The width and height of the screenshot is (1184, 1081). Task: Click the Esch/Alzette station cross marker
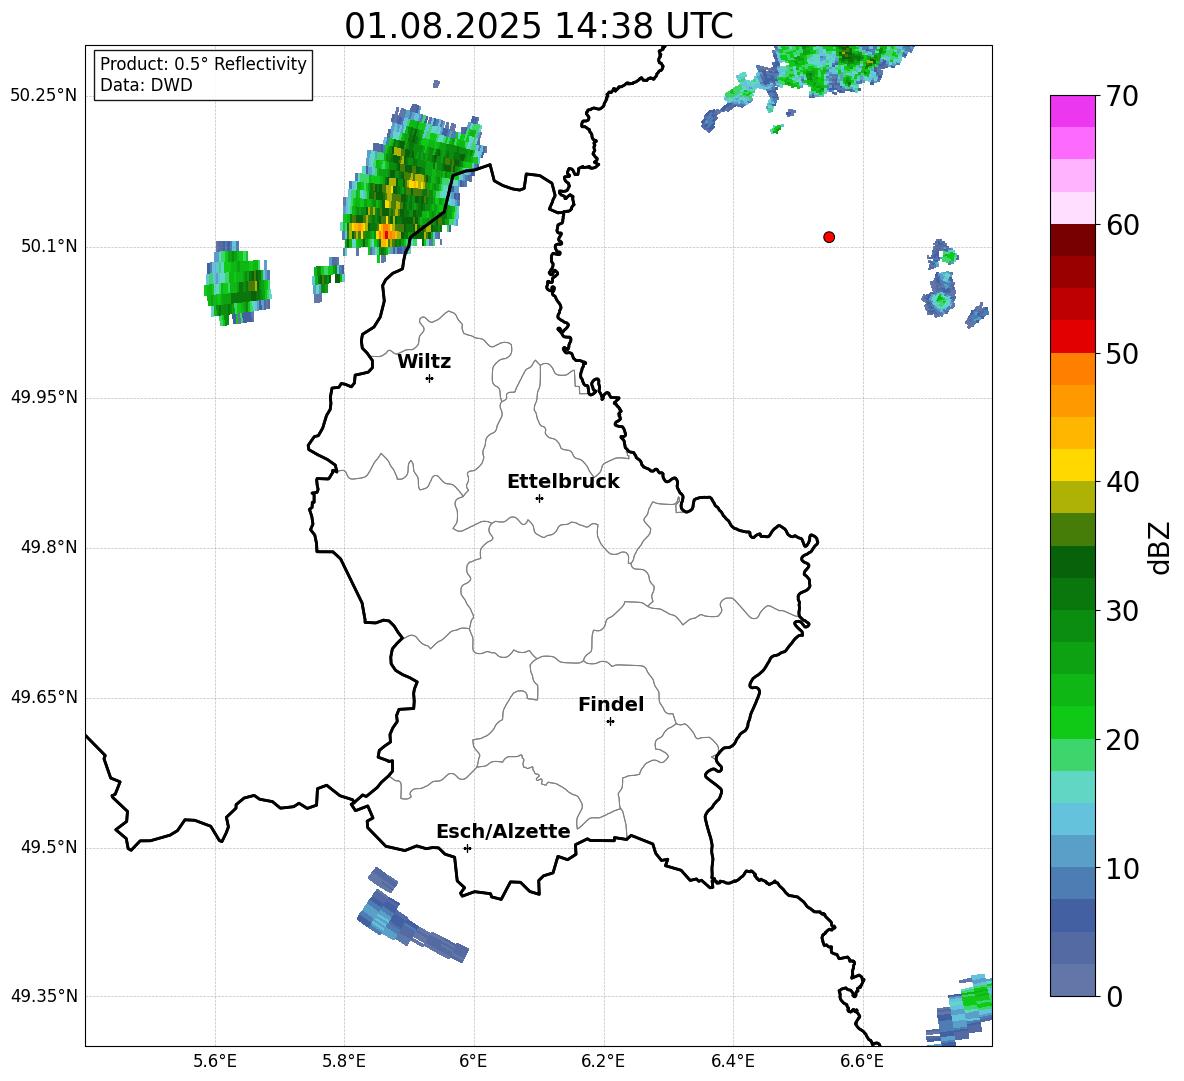click(x=467, y=848)
